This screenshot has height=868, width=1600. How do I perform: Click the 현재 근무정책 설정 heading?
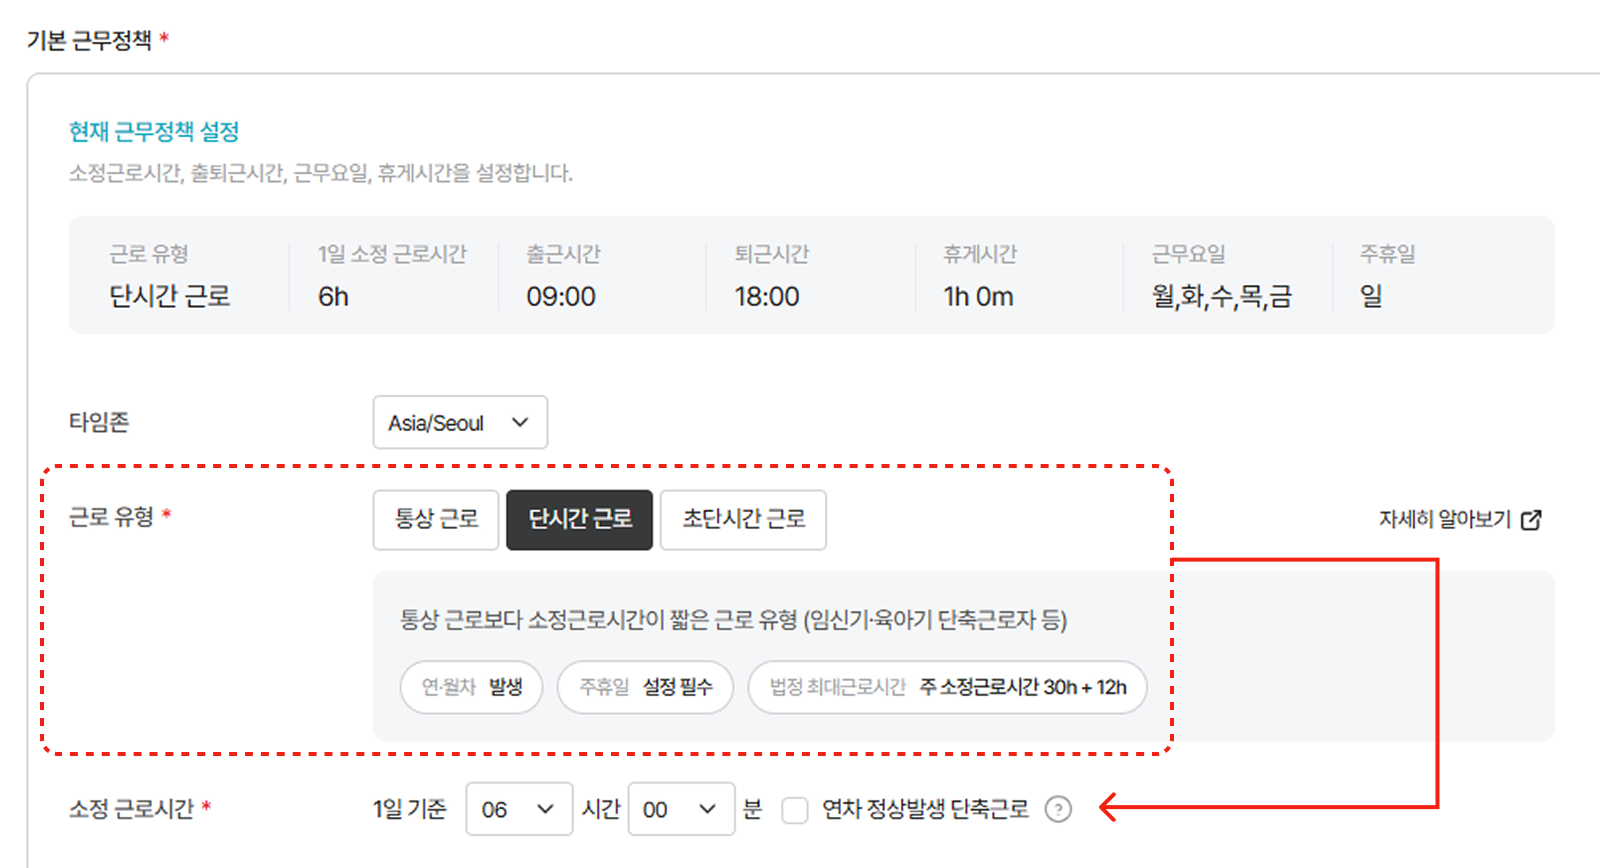154,132
